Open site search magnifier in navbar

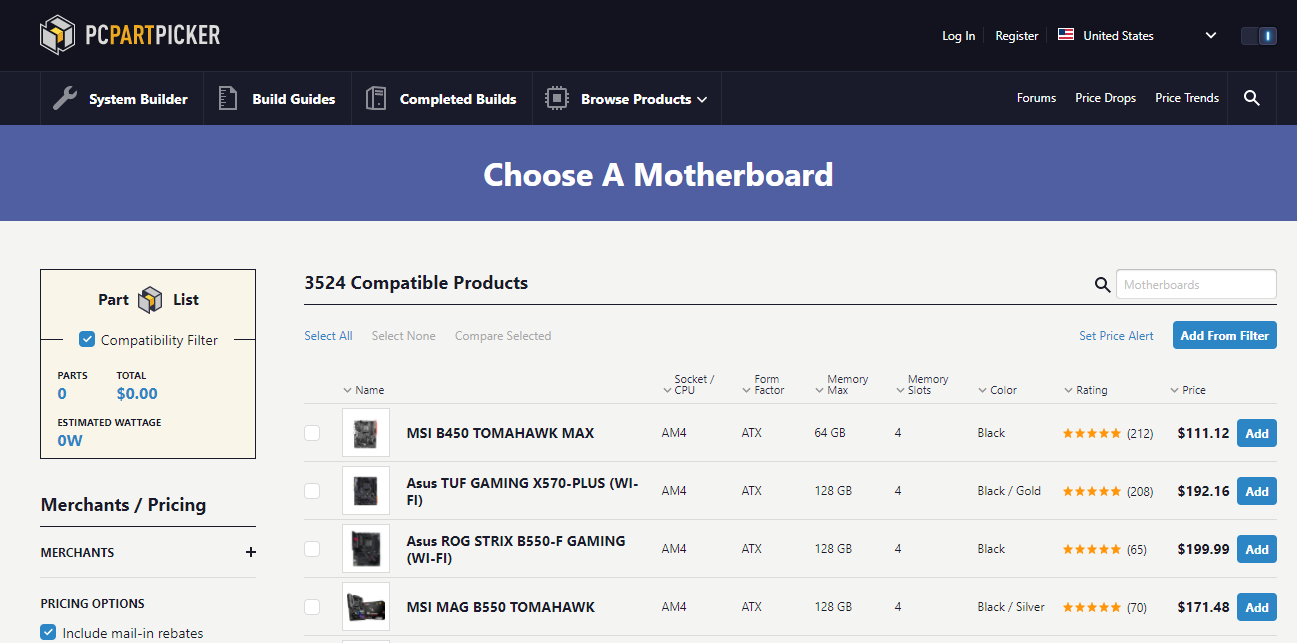[x=1252, y=98]
